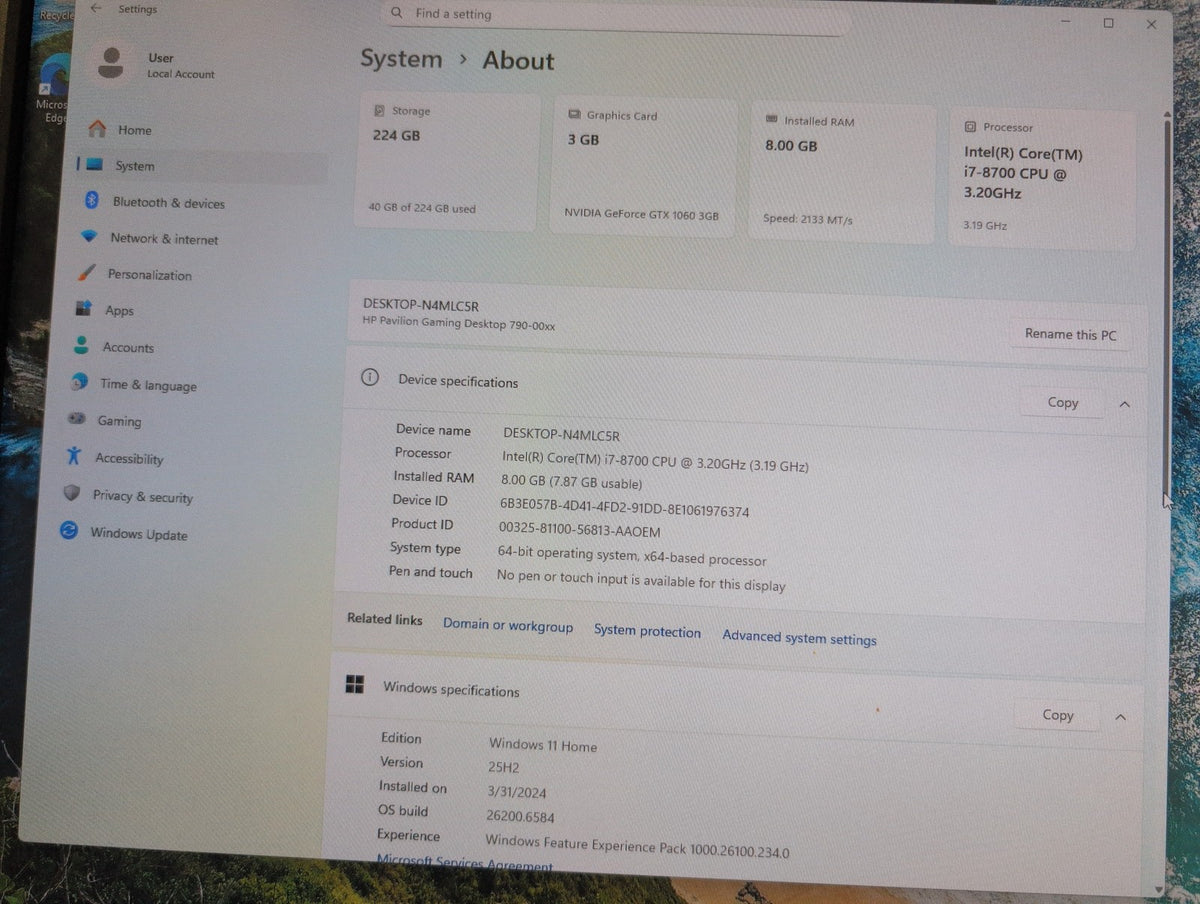Click the Installed on date 3/31/2024
This screenshot has height=904, width=1200.
(x=516, y=791)
